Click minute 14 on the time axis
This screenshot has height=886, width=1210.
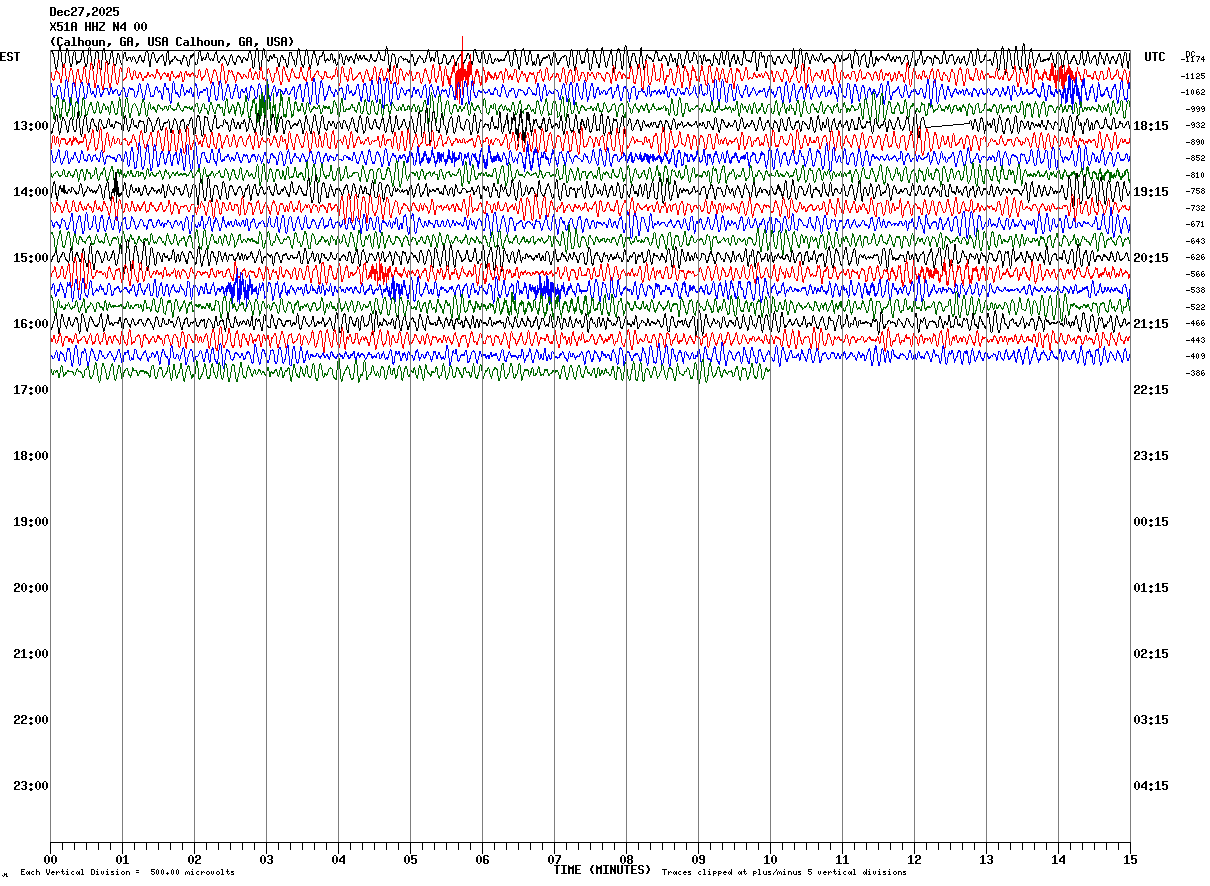1058,860
